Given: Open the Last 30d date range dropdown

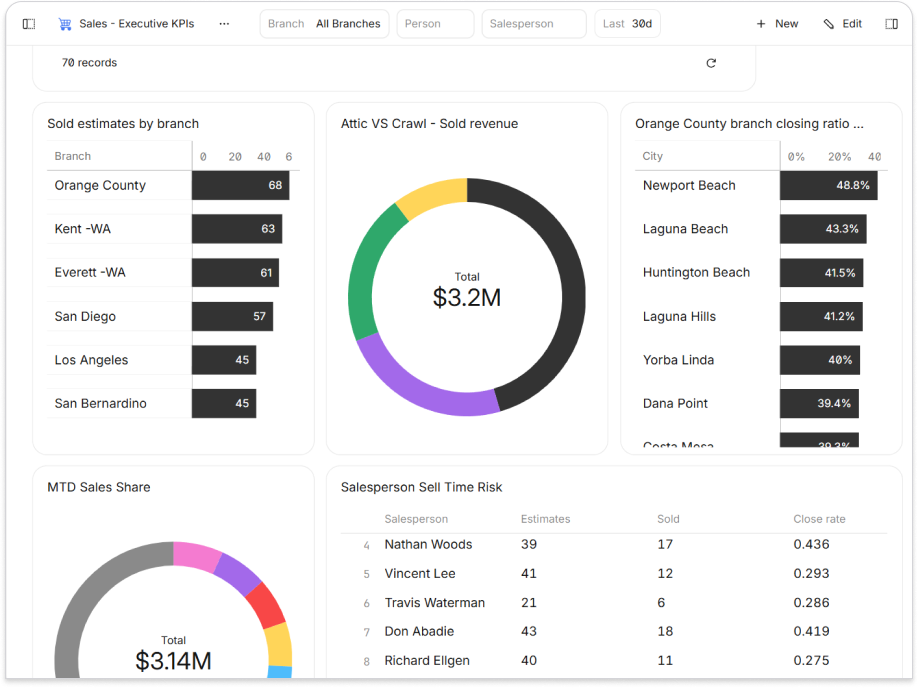Looking at the screenshot, I should coord(627,23).
